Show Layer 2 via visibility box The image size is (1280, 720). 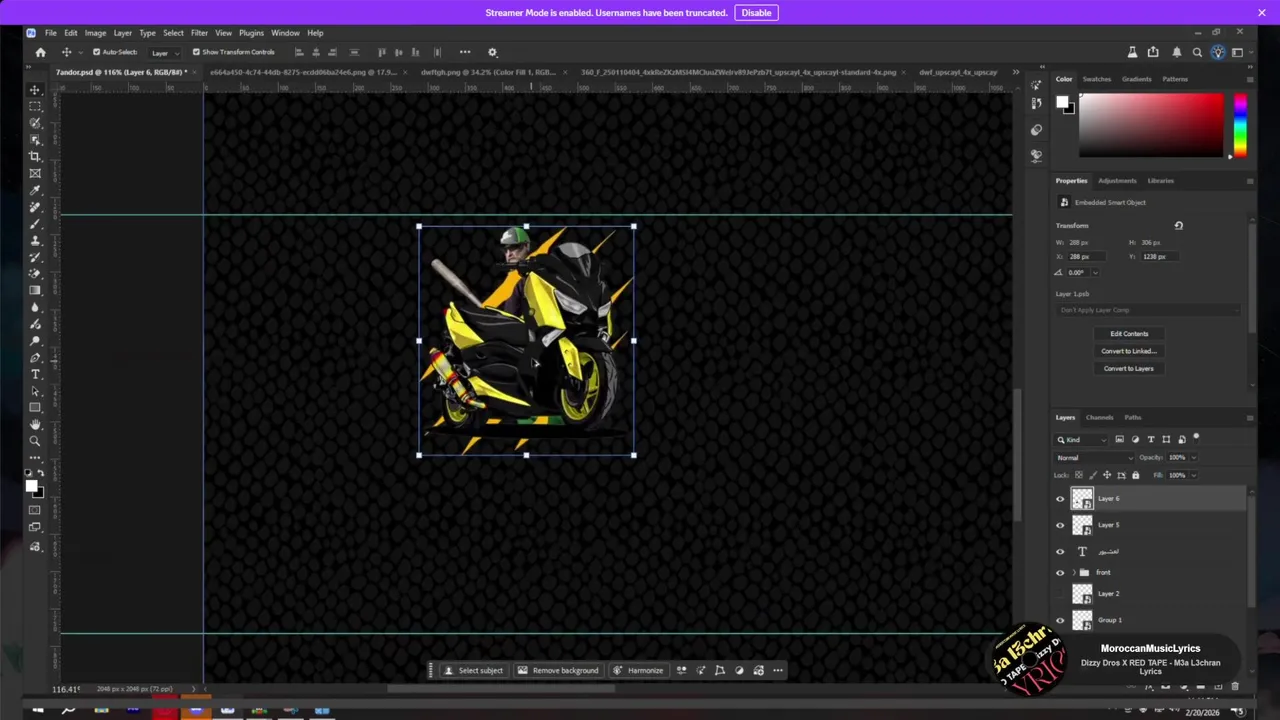coord(1060,594)
